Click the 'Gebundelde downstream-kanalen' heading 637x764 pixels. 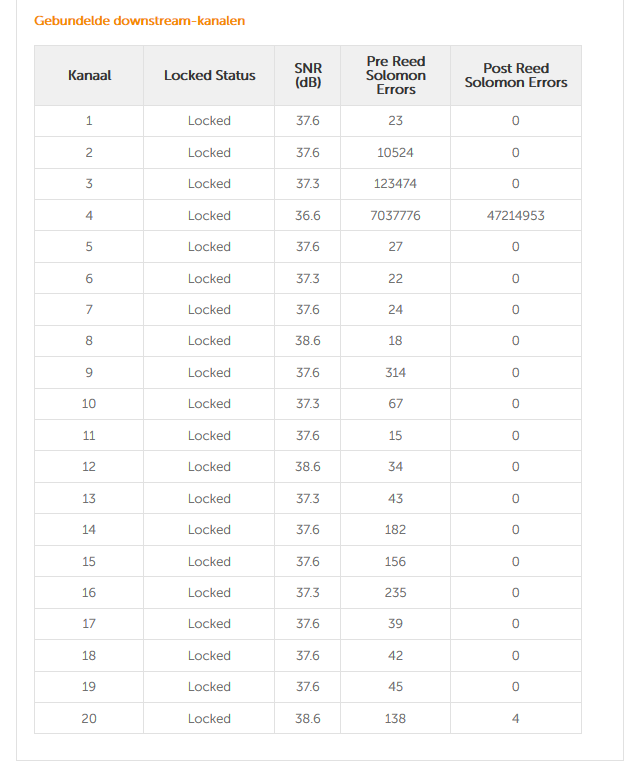(x=139, y=20)
